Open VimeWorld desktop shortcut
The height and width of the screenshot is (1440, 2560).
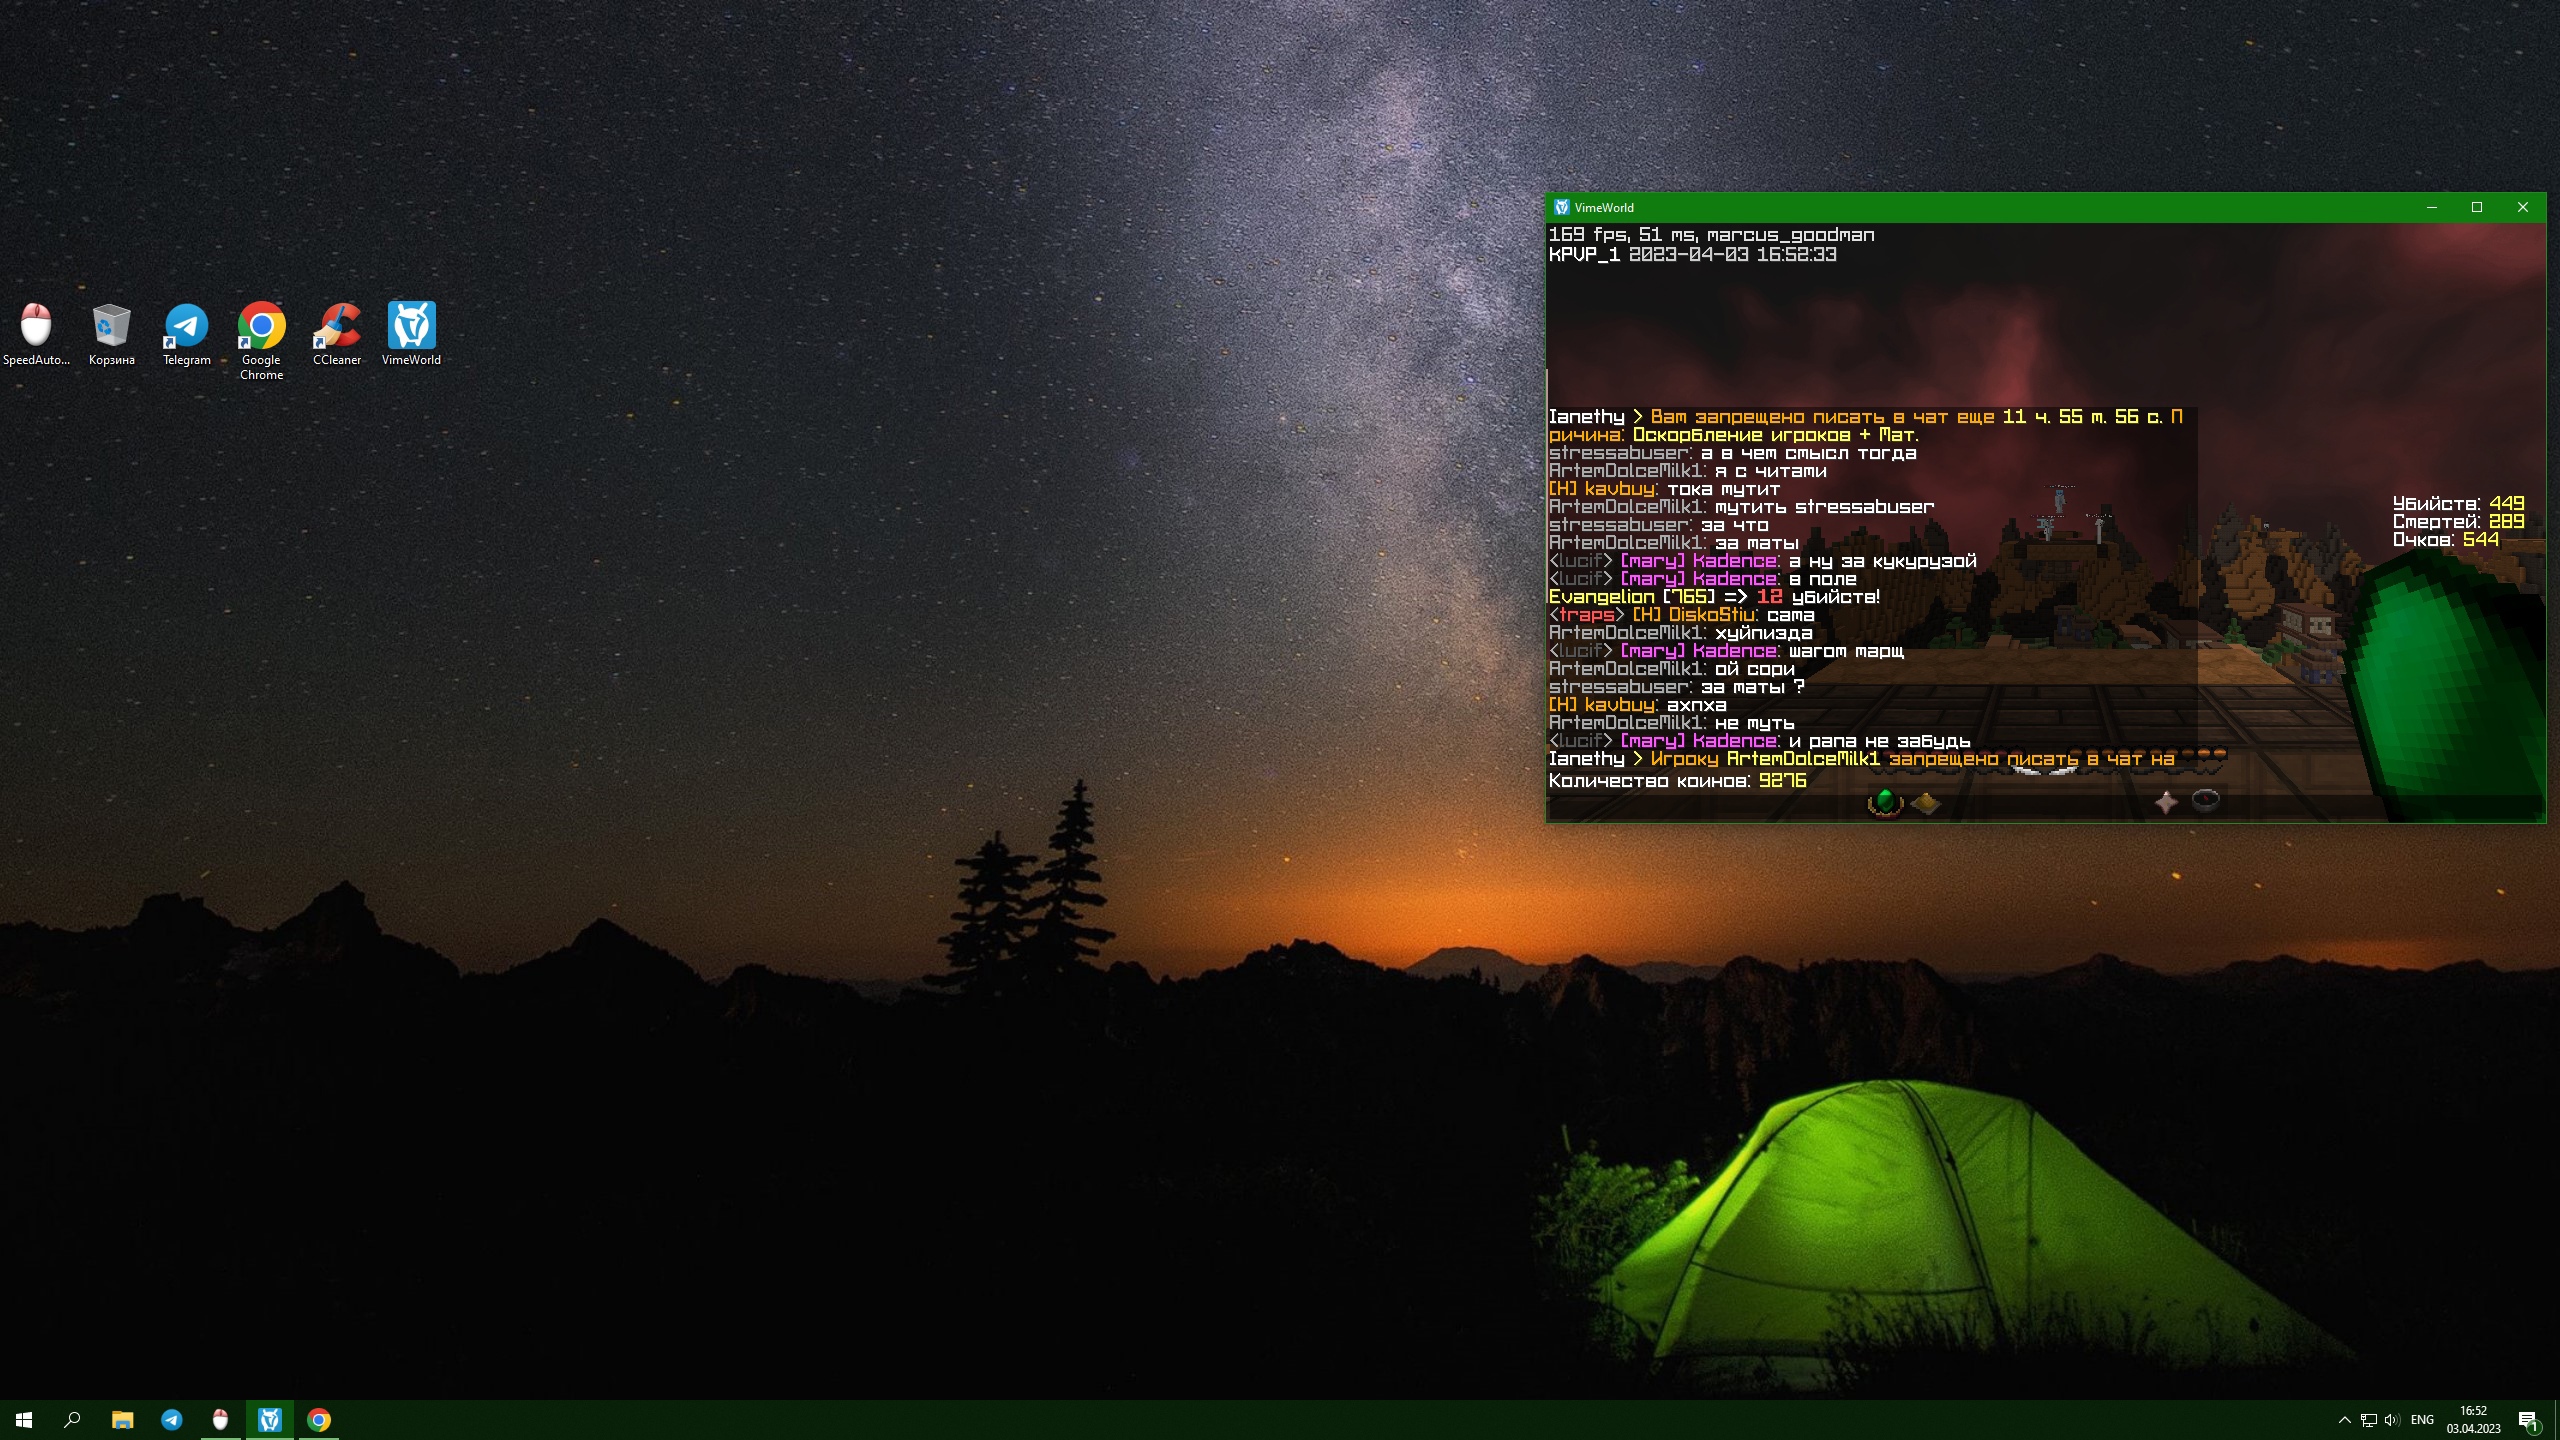tap(411, 334)
